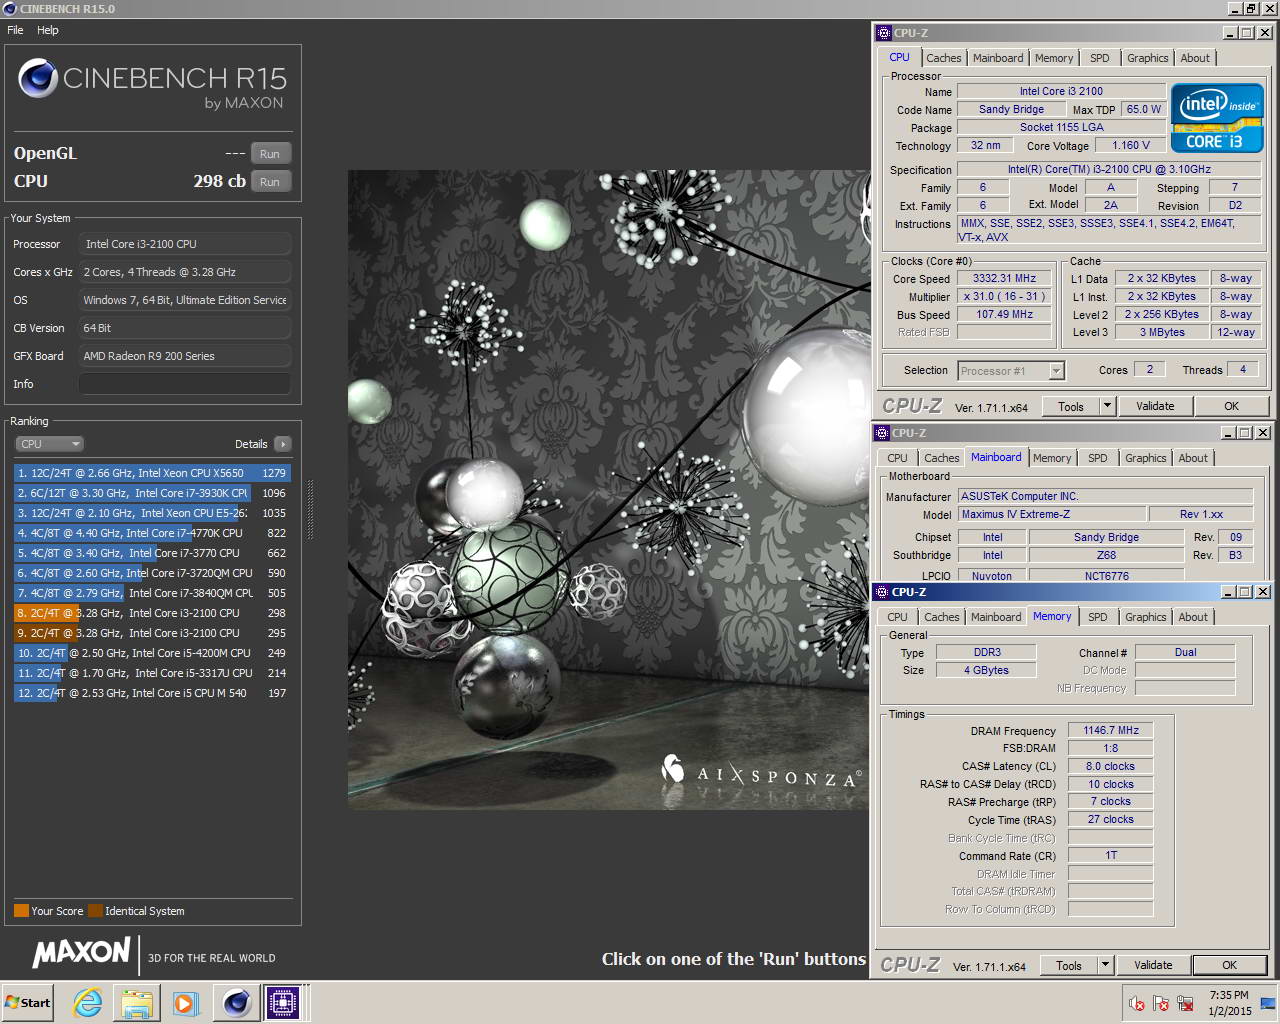This screenshot has height=1024, width=1280.
Task: Click the MAXON logo at bottom
Action: pos(81,953)
